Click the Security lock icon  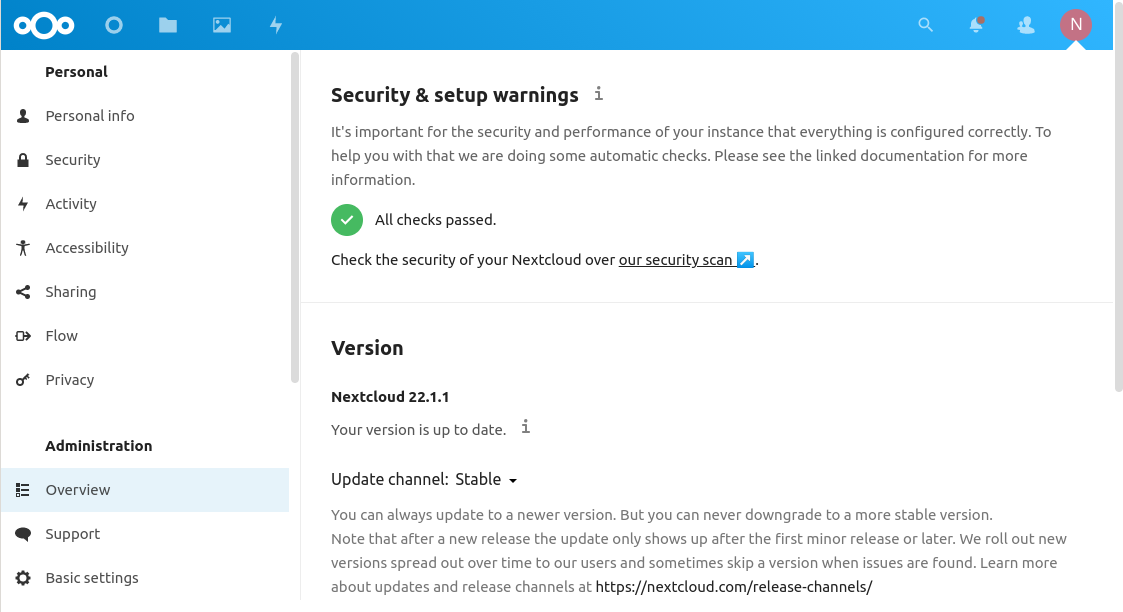coord(23,160)
